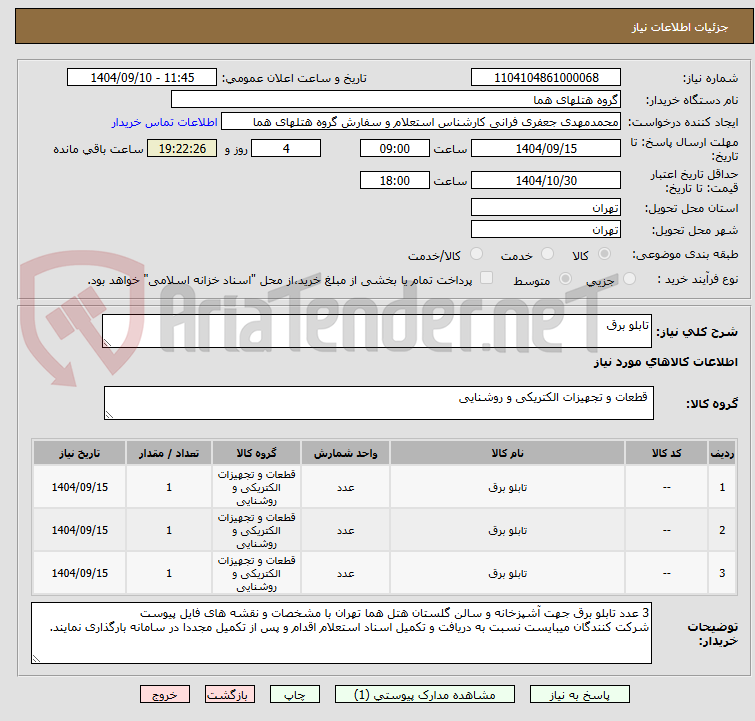Click the delivery city field 'تهران'

coord(546,229)
